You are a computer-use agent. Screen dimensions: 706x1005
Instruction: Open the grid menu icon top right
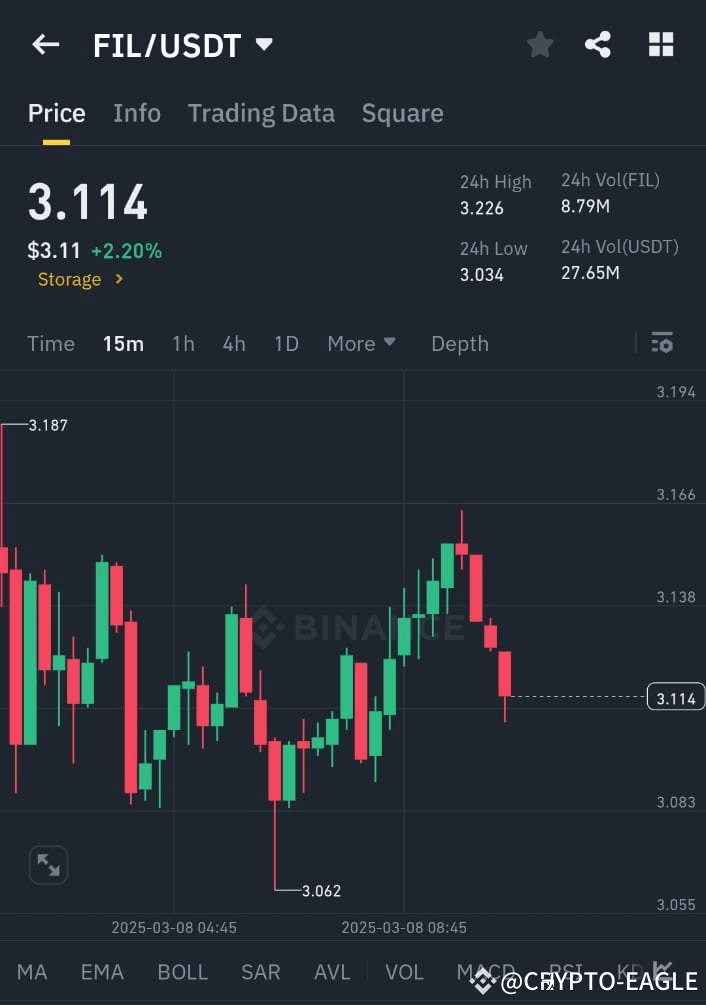pos(661,44)
